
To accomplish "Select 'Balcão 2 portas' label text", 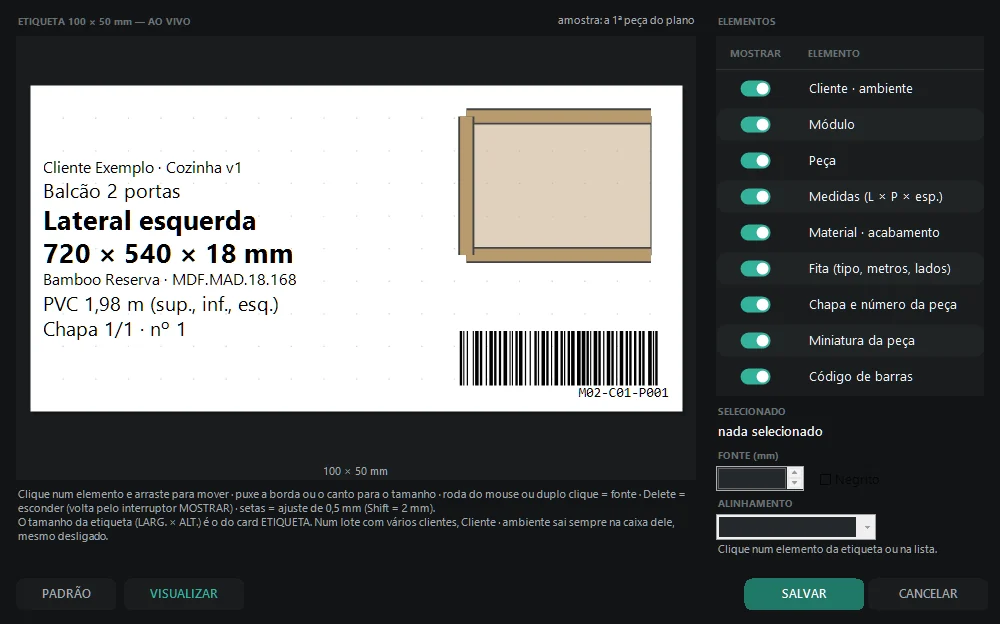I will pos(112,191).
